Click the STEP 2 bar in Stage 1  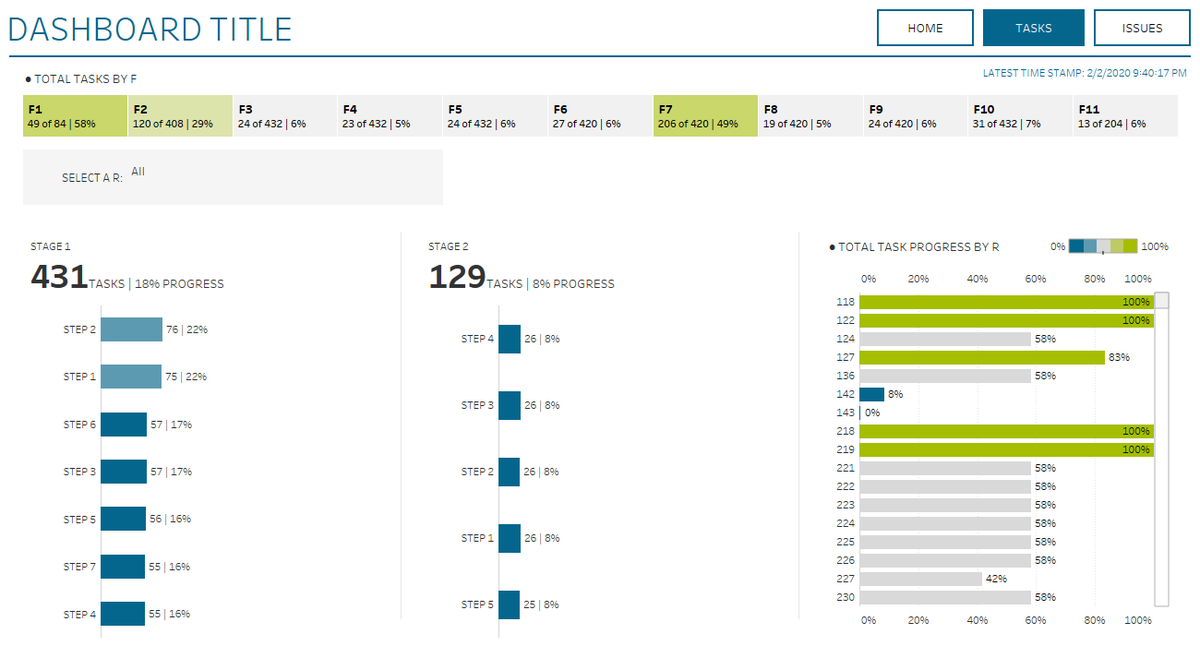point(131,329)
